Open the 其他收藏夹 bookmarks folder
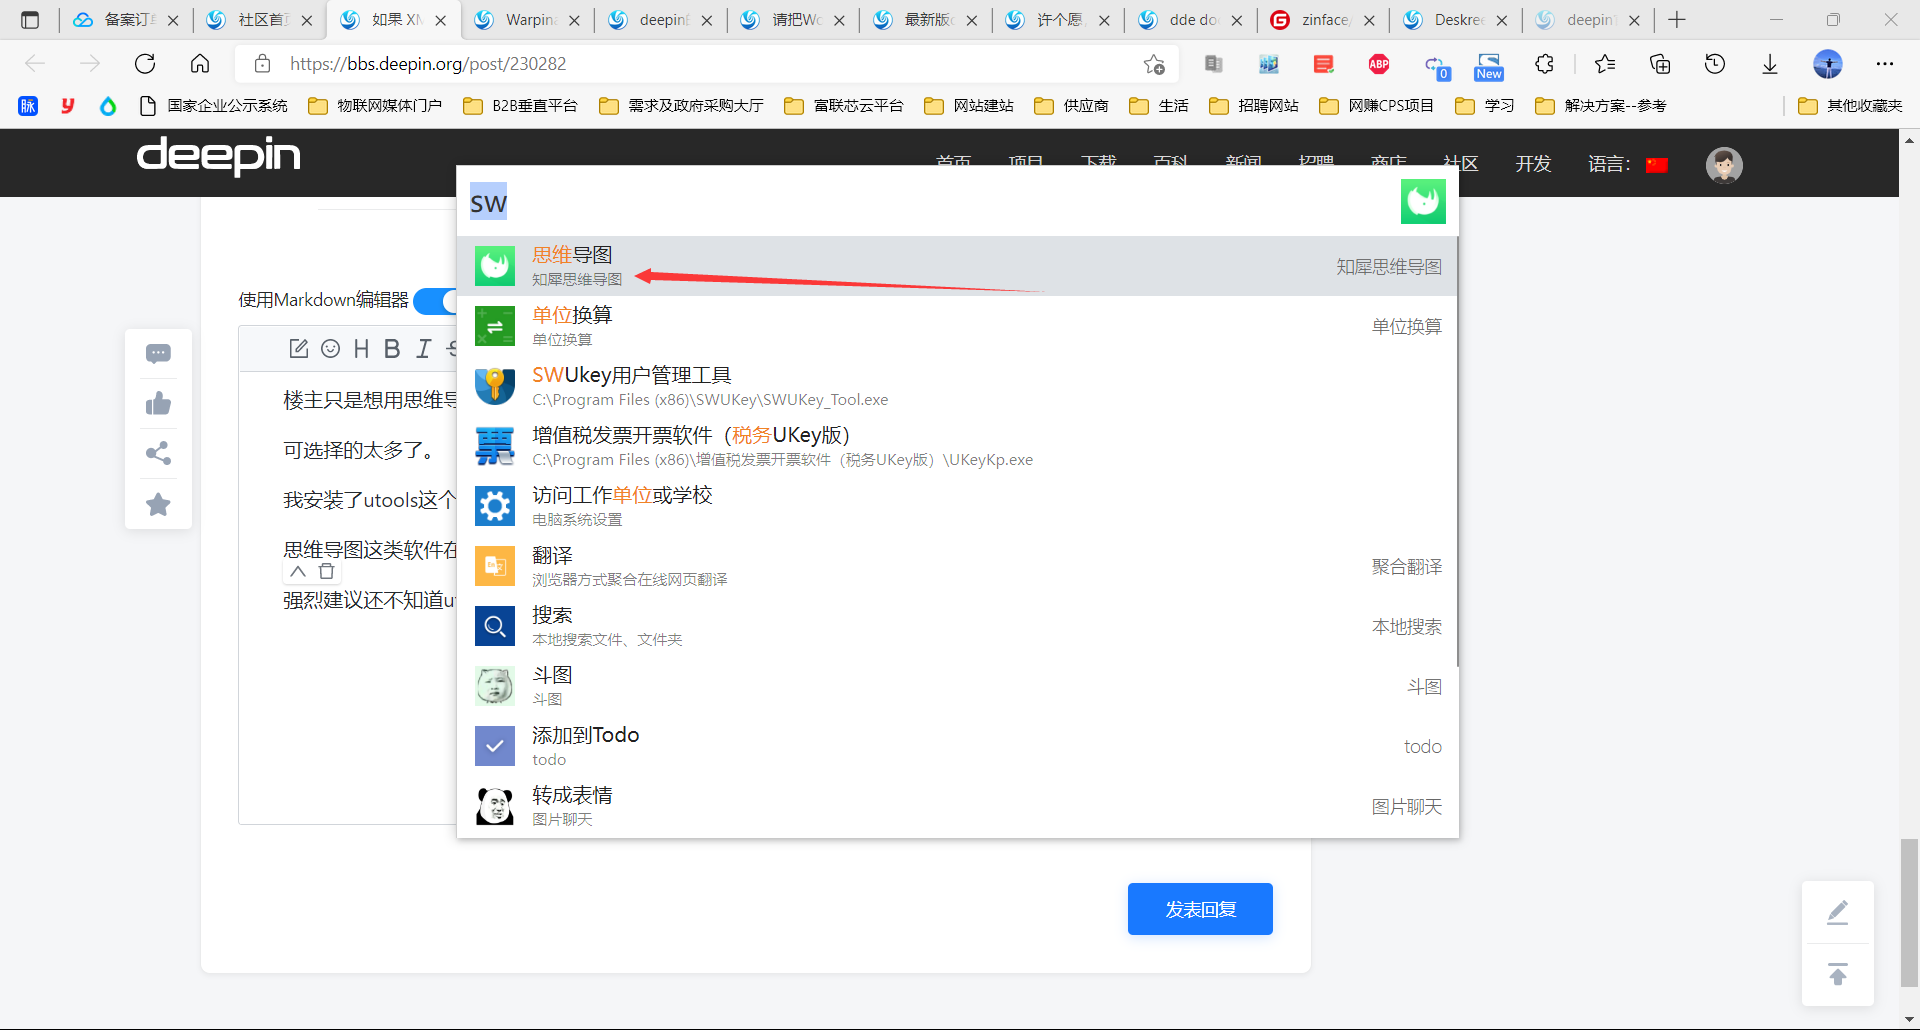This screenshot has height=1030, width=1920. (1850, 106)
